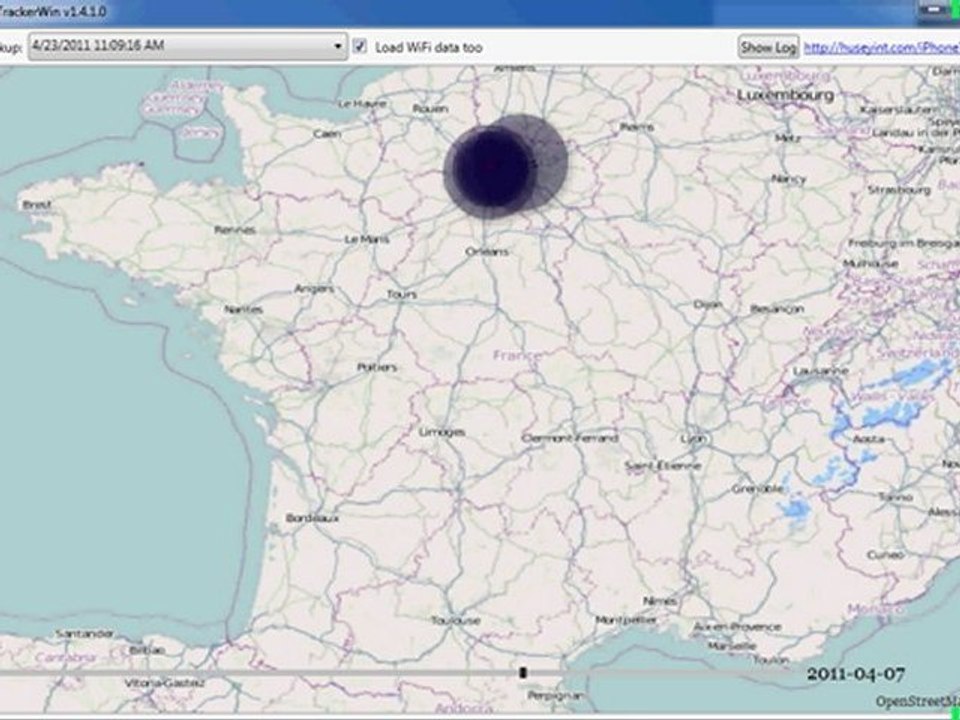
Task: Toggle the Load WiFi data too checkbox
Action: 360,47
